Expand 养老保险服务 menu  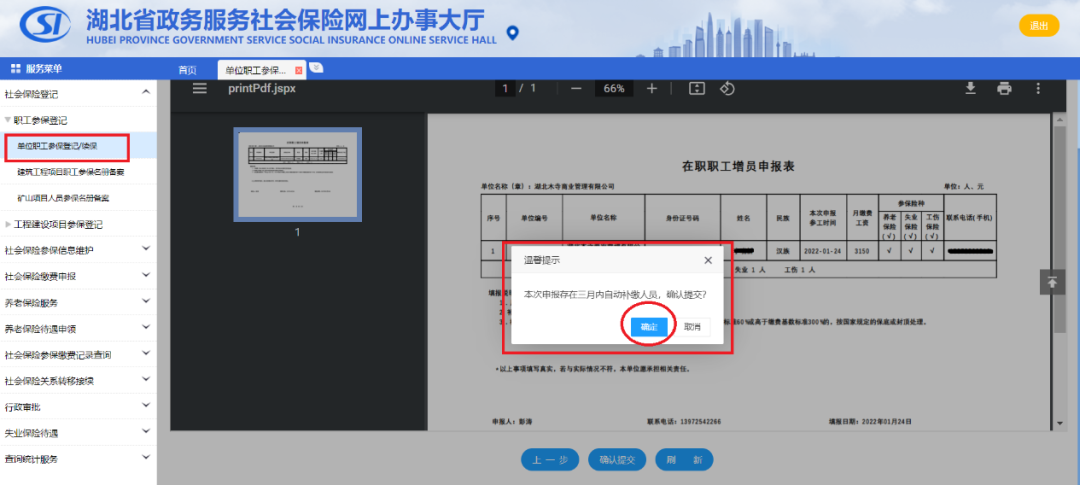[x=145, y=301]
